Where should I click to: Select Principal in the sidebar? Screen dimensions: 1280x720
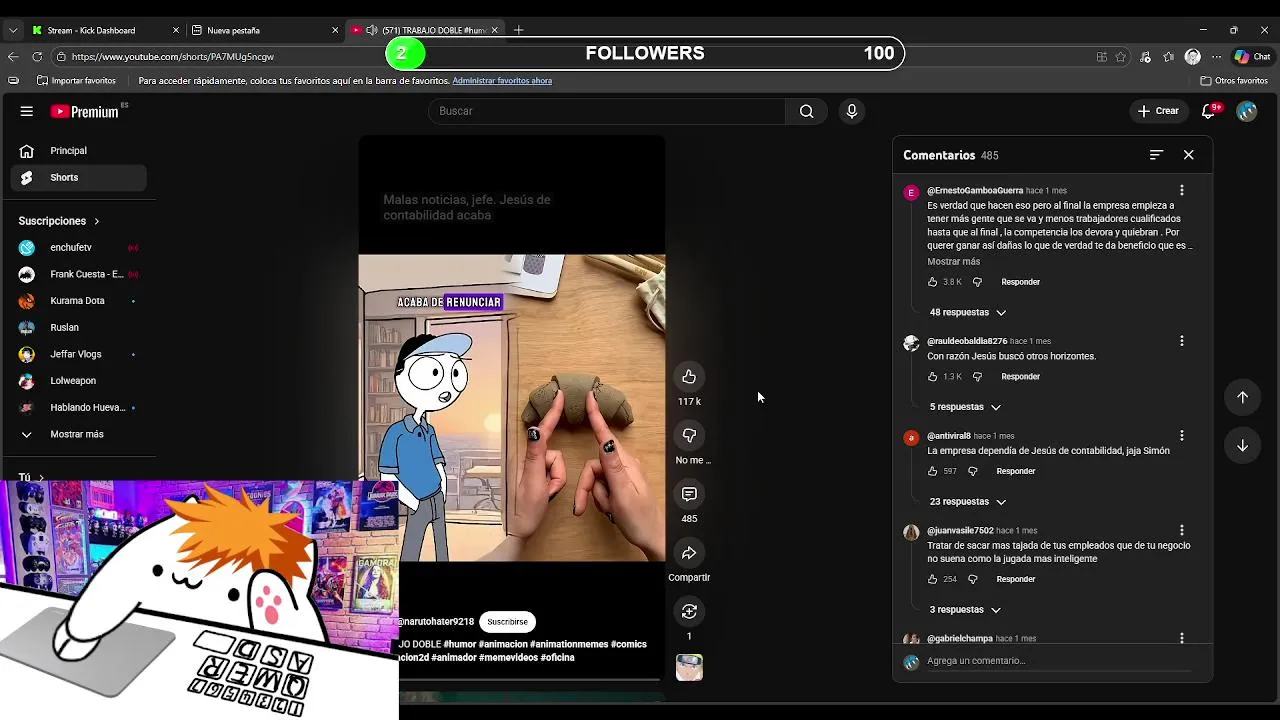78,151
